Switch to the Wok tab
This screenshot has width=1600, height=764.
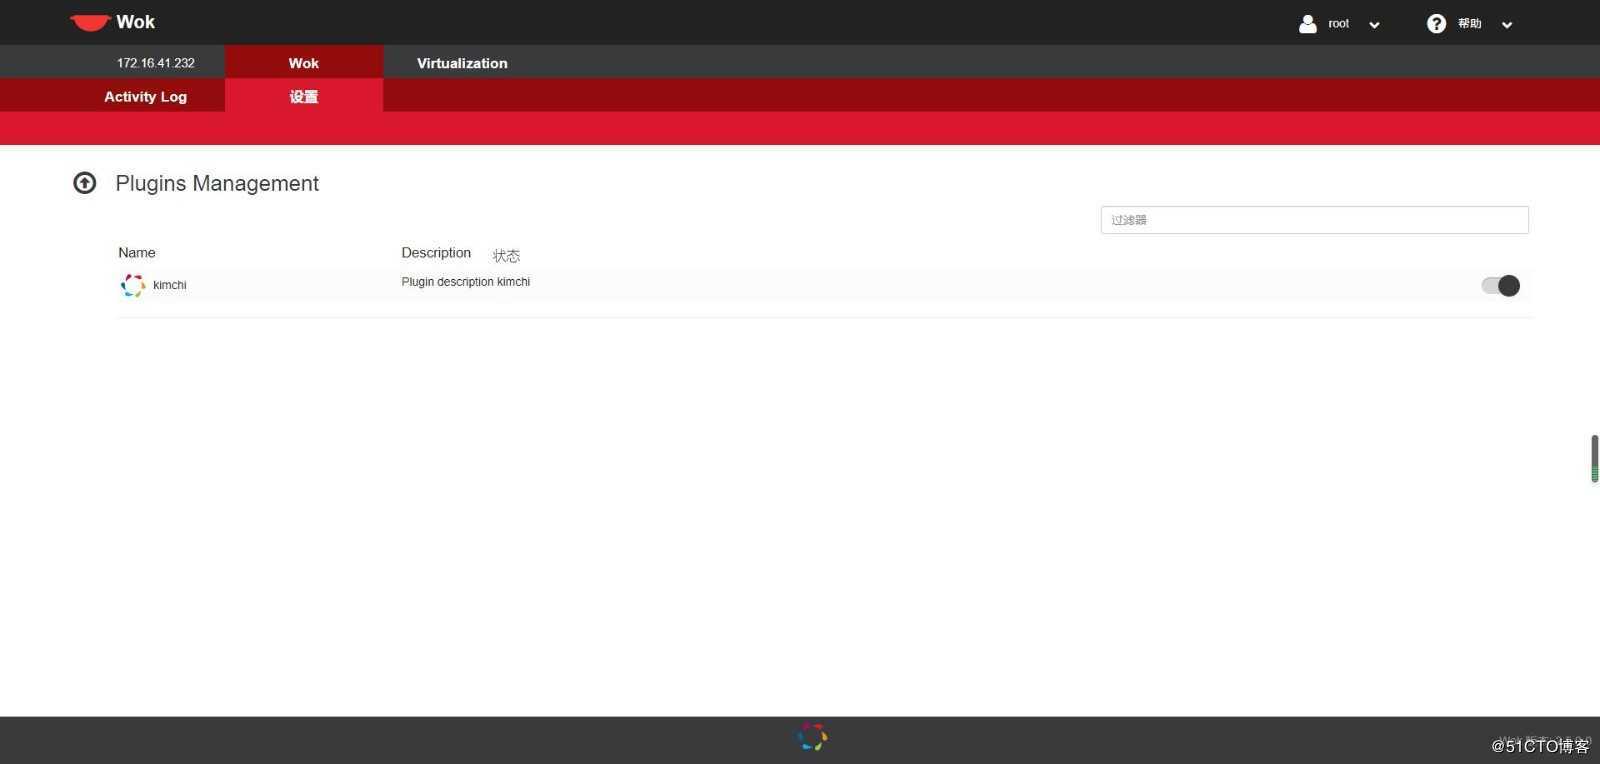(x=304, y=62)
